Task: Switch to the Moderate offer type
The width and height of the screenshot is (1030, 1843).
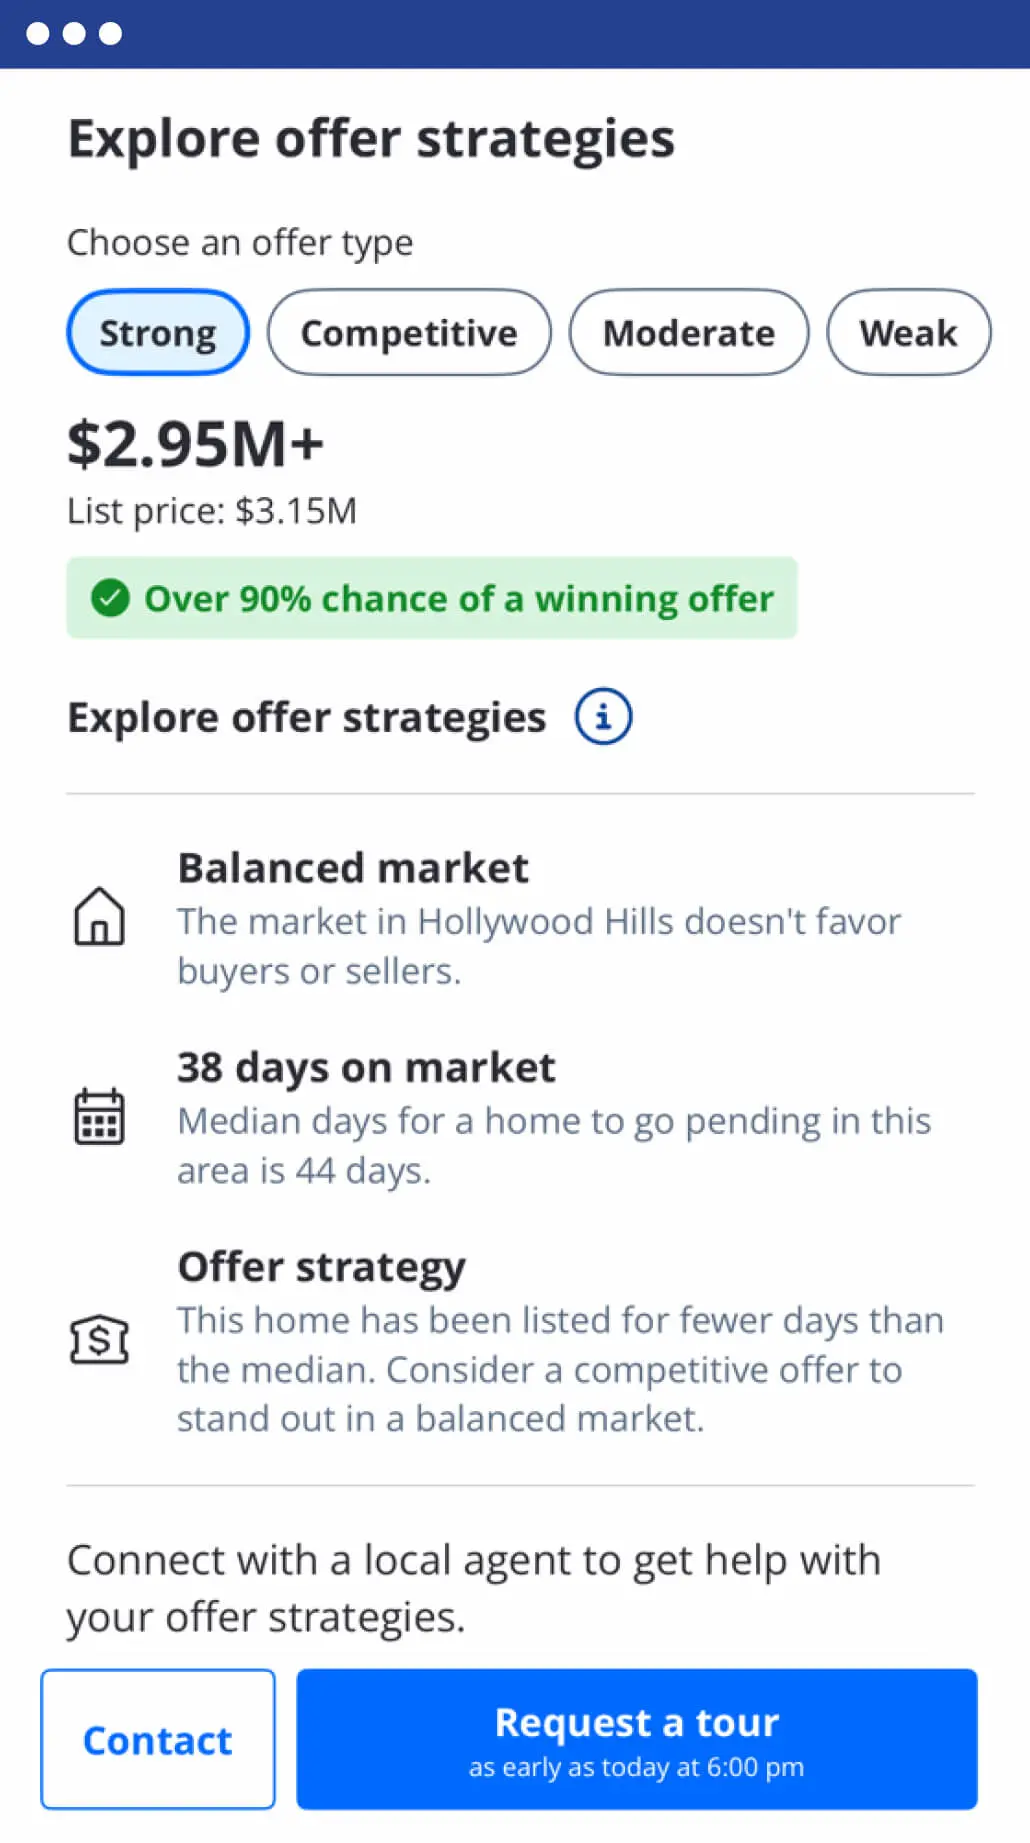Action: coord(688,333)
